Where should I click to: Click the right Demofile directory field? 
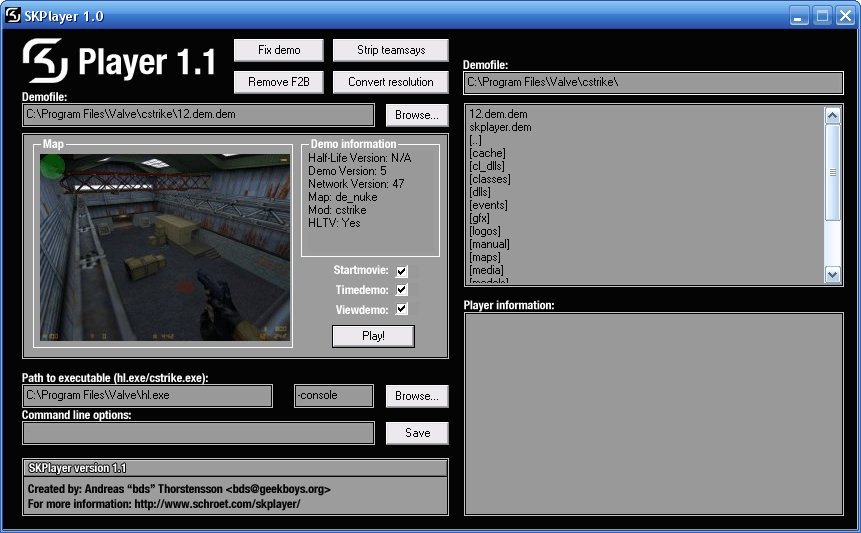click(x=653, y=82)
